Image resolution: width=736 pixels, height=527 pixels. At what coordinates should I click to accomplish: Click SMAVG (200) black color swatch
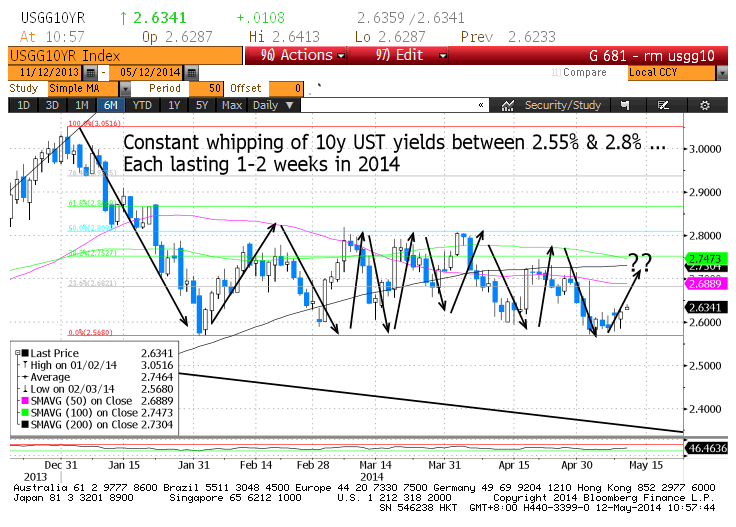click(x=24, y=425)
